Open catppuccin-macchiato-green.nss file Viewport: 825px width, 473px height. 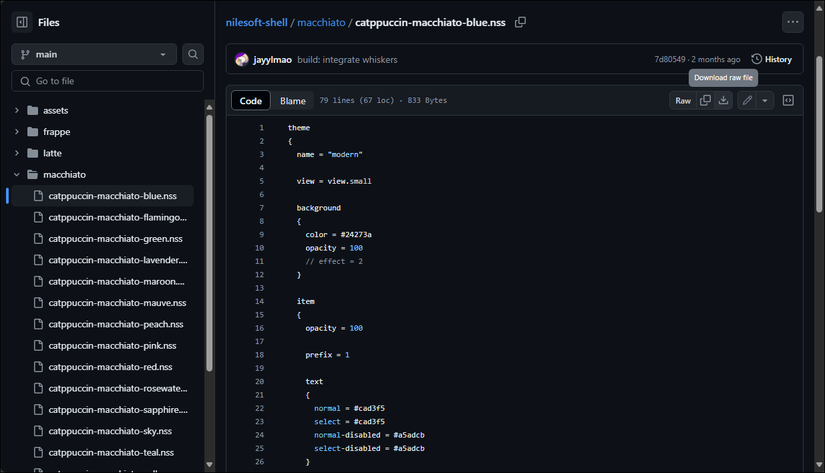[x=115, y=239]
